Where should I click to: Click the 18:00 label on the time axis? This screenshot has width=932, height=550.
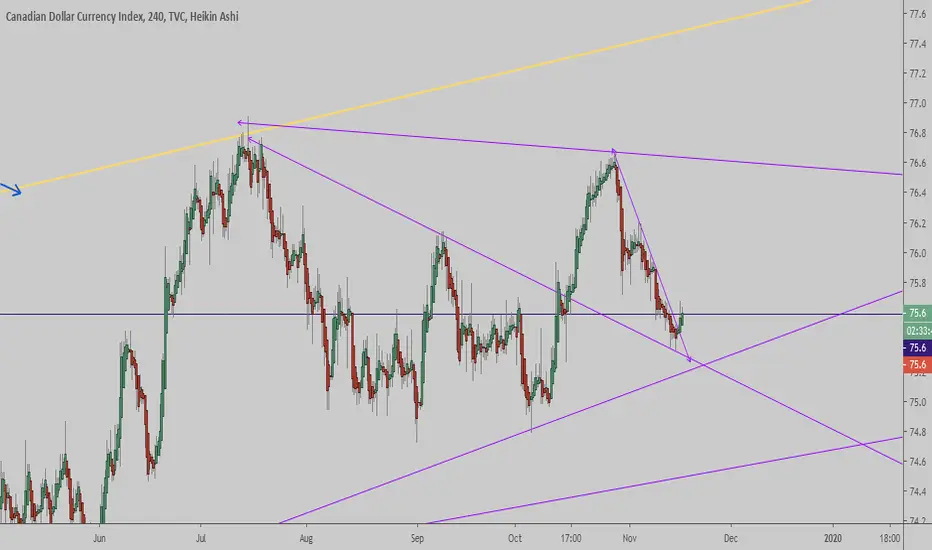(890, 538)
